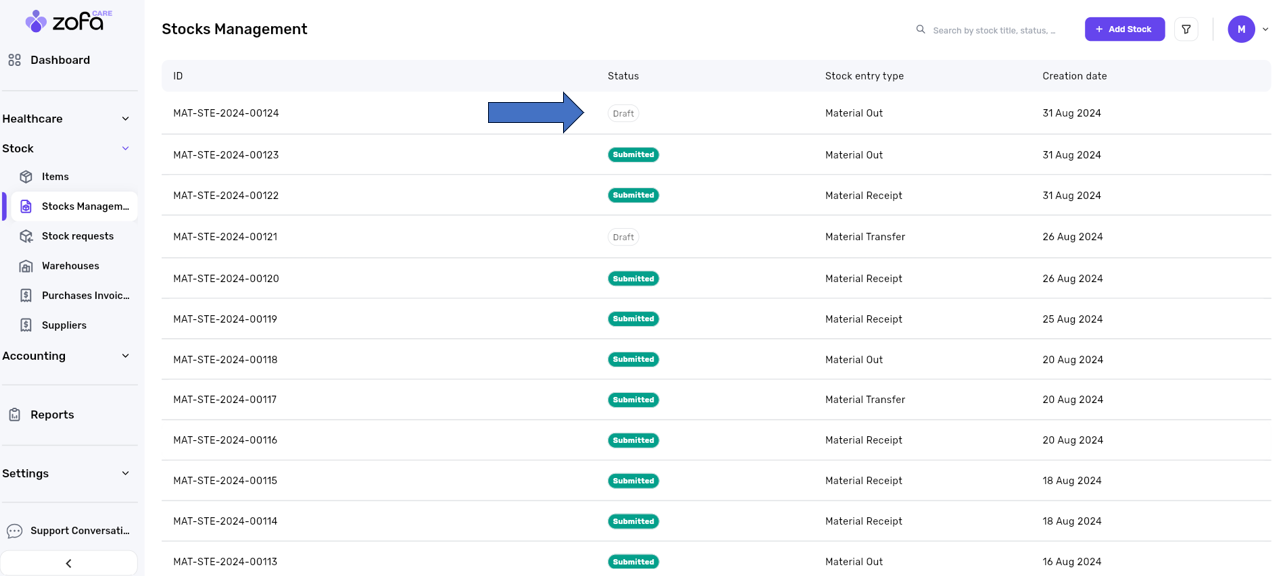This screenshot has height=583, width=1282.
Task: Collapse the sidebar with arrow button
Action: 68,563
